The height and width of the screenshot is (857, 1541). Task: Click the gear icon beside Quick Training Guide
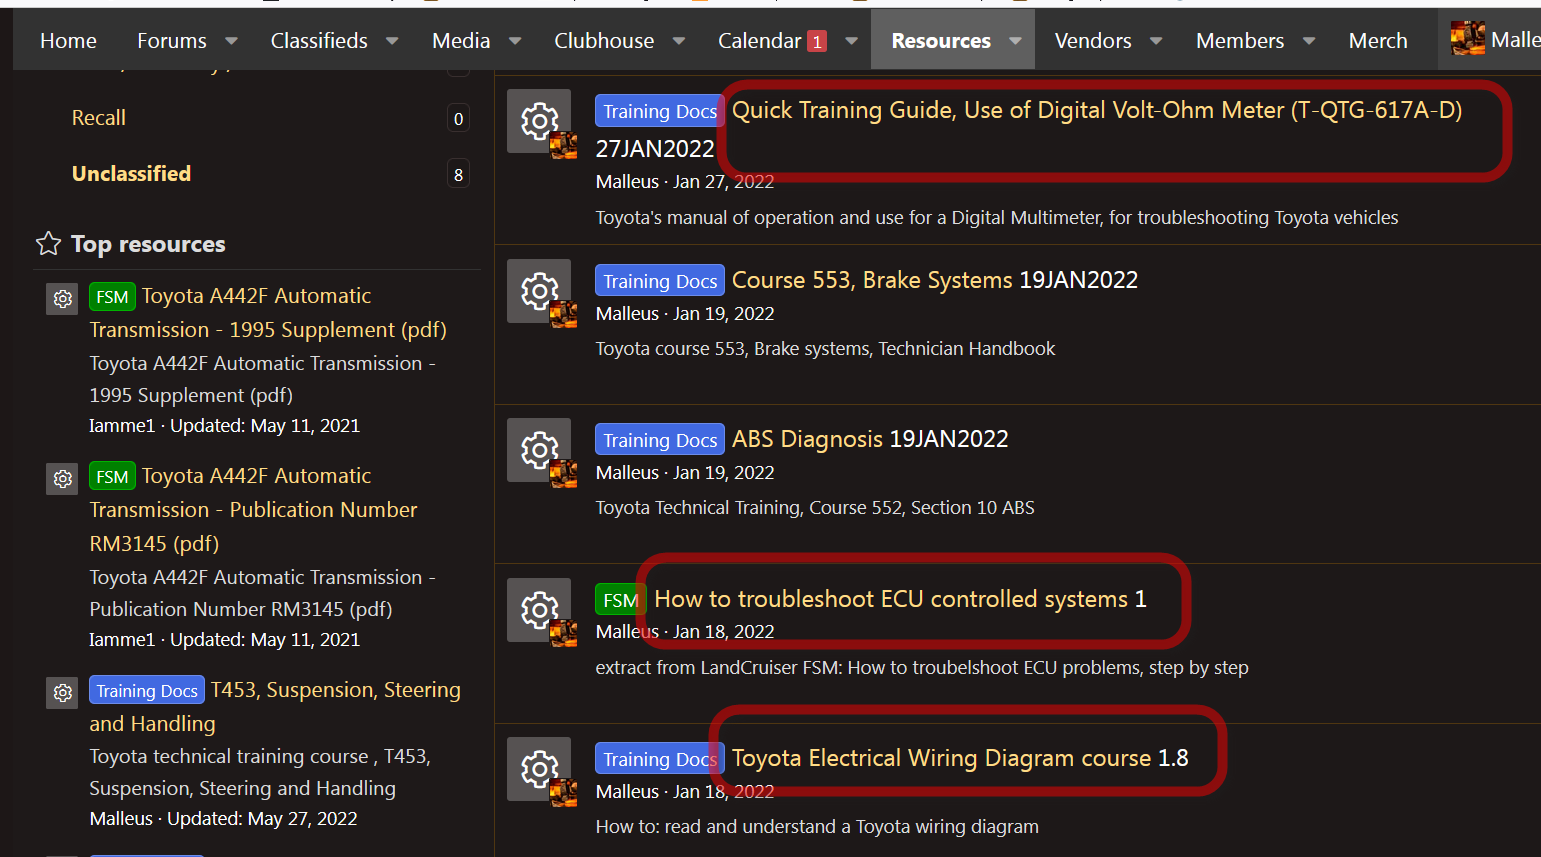click(539, 121)
